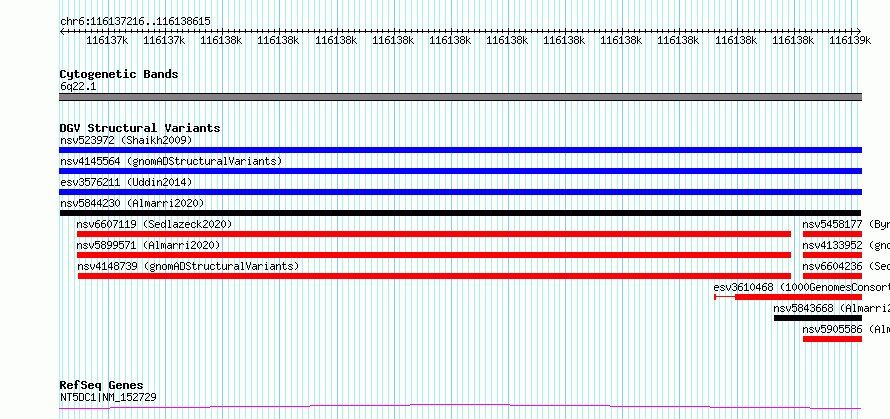Open variant label nsv5458177
The height and width of the screenshot is (419, 890).
[846, 224]
